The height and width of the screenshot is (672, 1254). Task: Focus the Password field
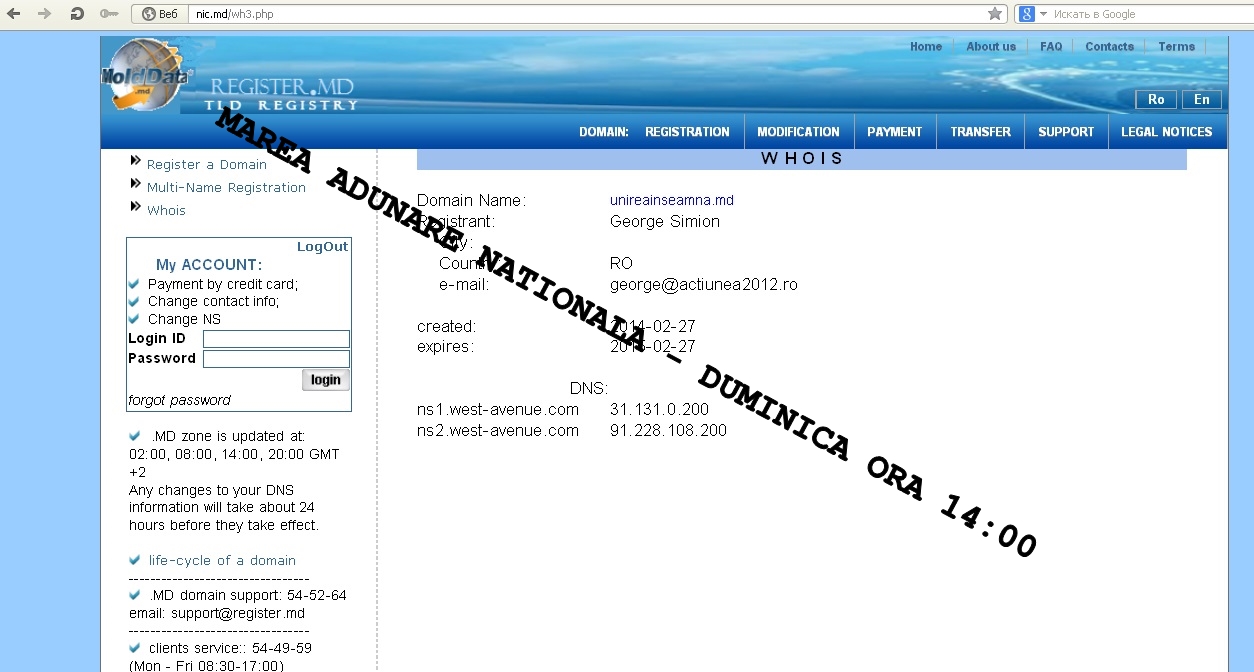click(x=276, y=359)
